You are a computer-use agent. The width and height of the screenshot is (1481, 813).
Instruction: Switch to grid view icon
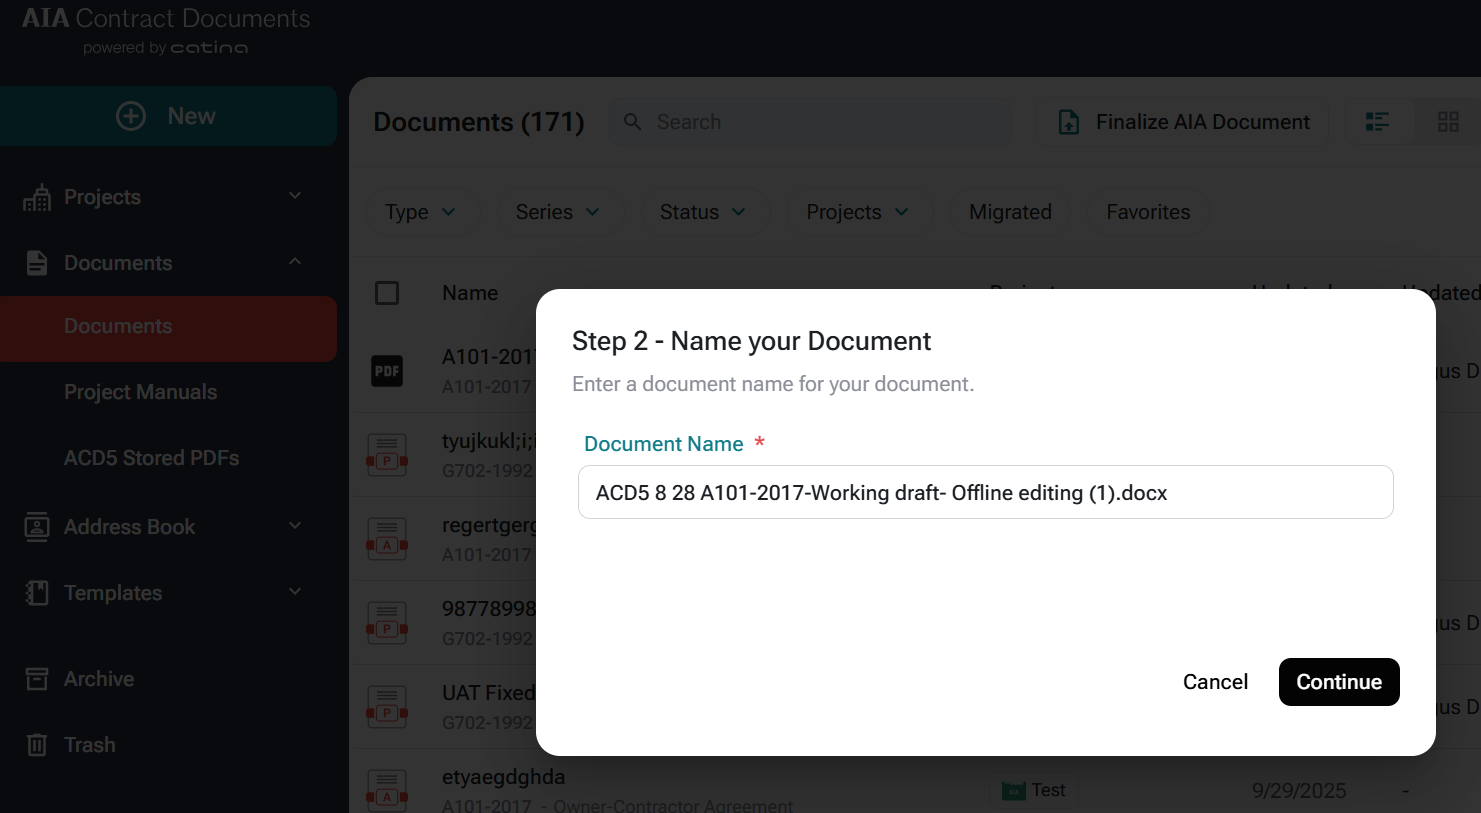(x=1447, y=122)
